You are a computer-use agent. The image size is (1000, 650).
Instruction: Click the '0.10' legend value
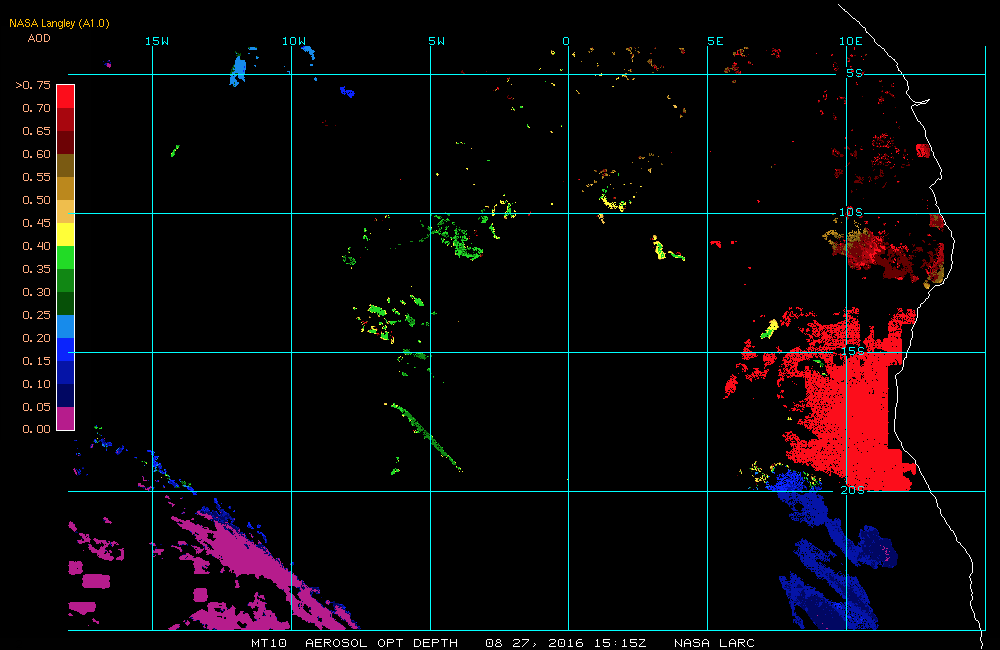tap(36, 383)
